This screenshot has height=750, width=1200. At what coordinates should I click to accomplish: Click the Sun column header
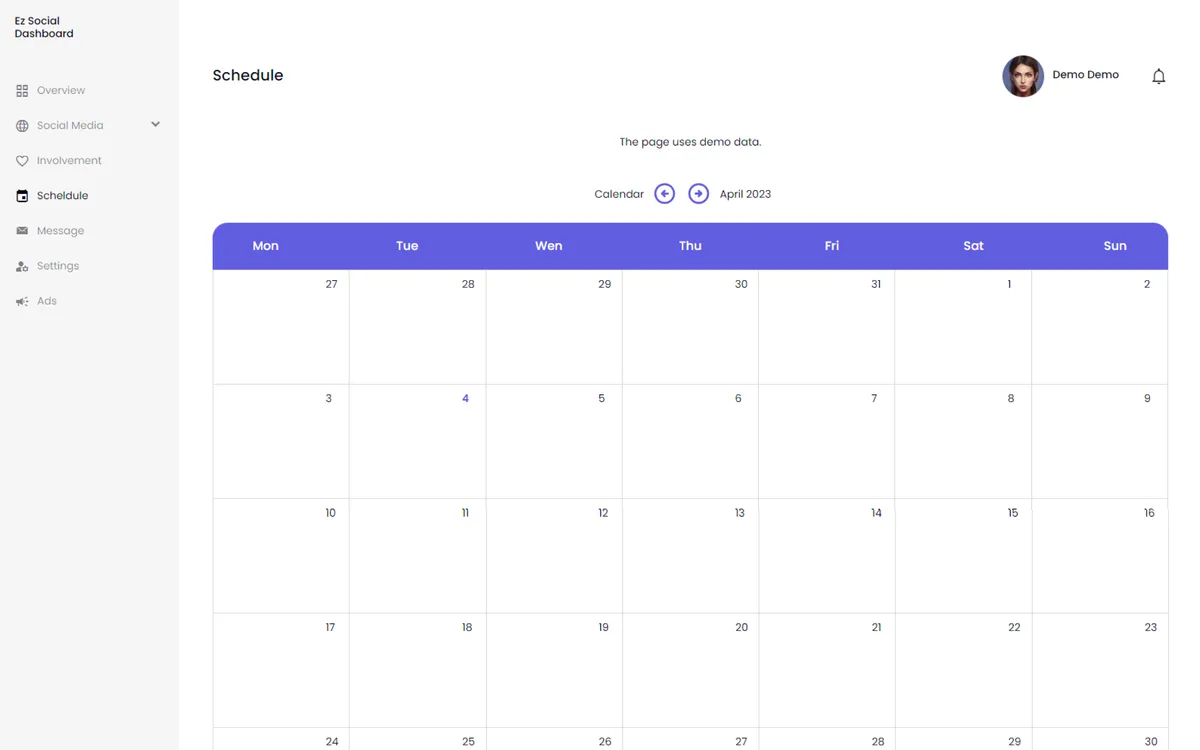(1115, 246)
